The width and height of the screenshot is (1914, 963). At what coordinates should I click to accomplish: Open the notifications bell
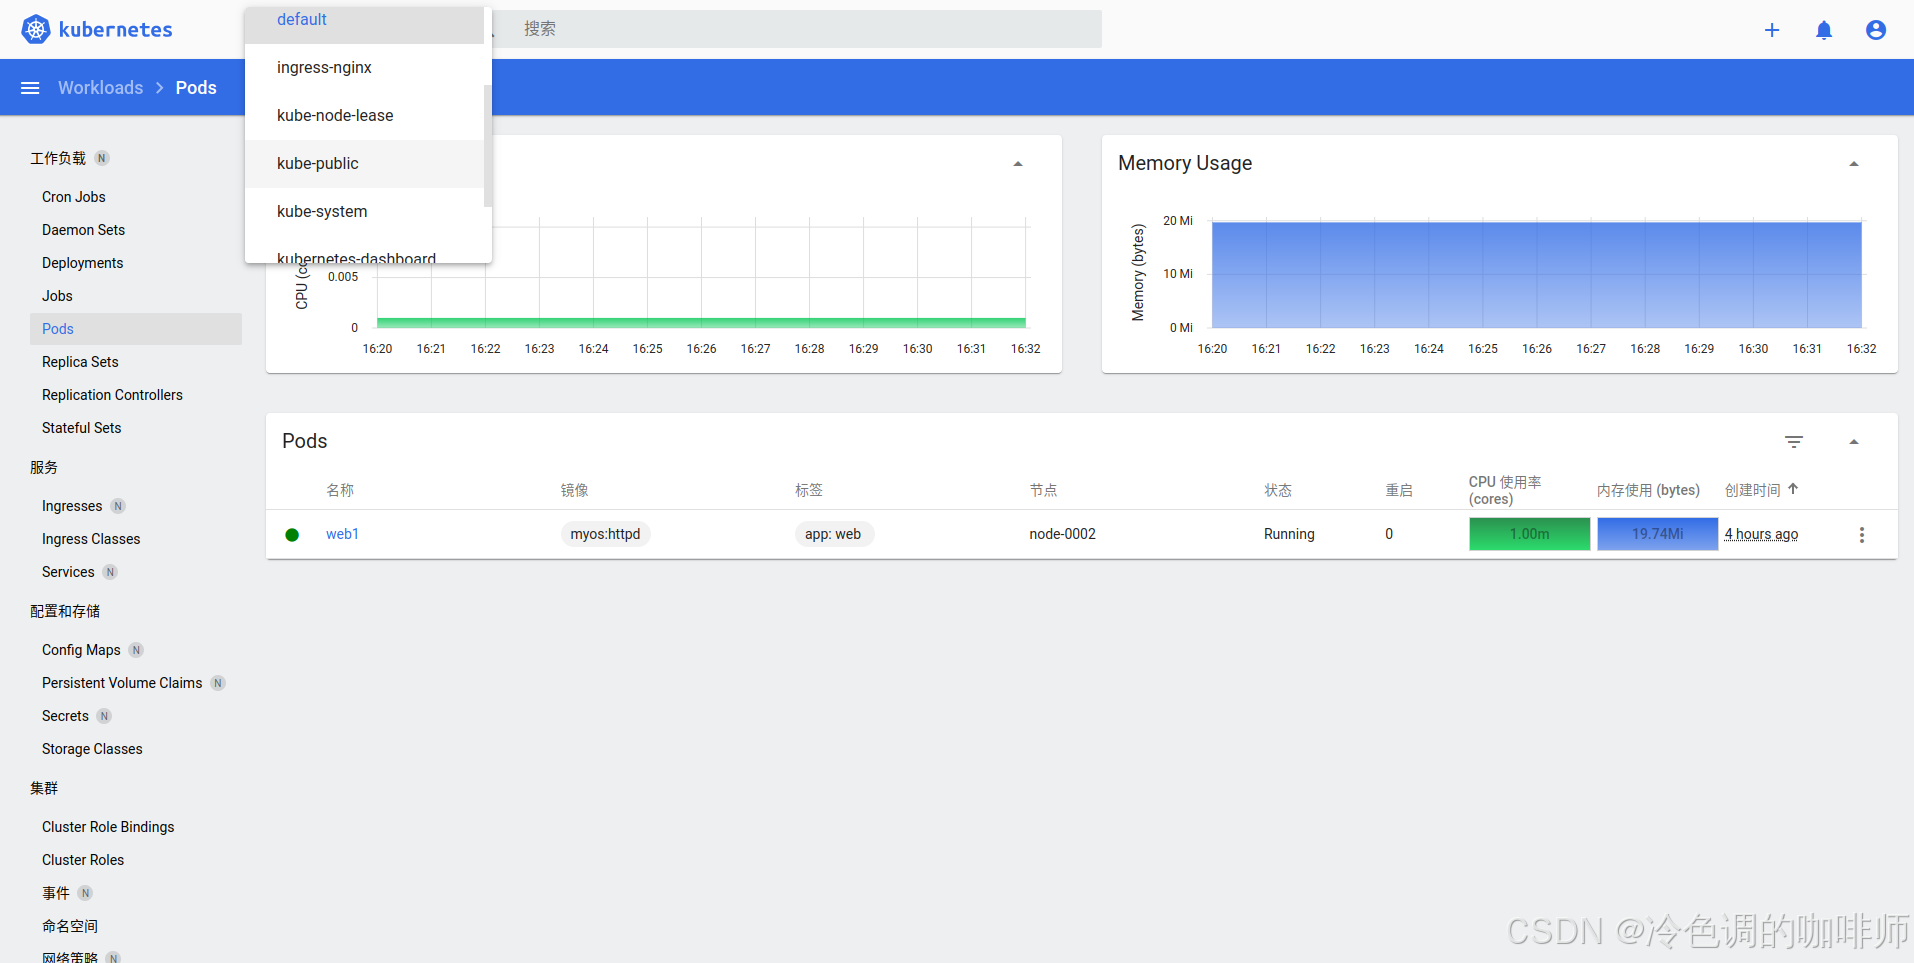click(x=1824, y=30)
